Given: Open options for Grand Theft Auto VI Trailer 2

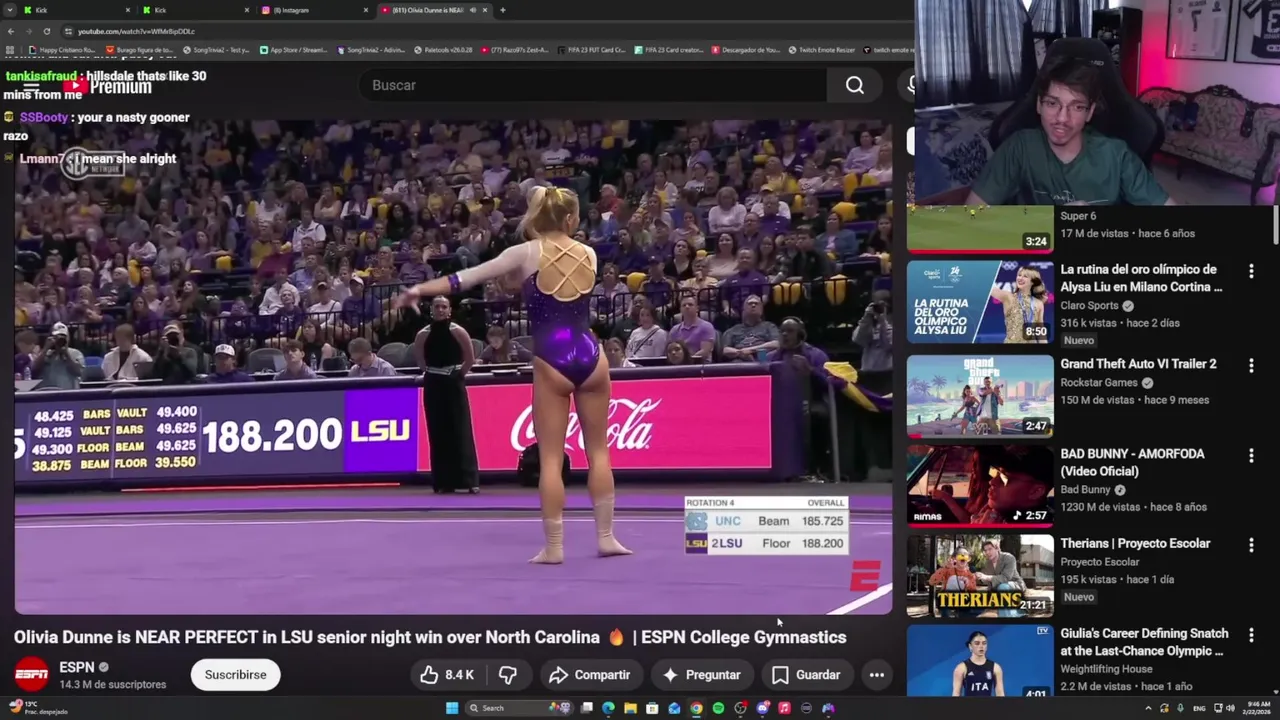Looking at the screenshot, I should 1251,366.
